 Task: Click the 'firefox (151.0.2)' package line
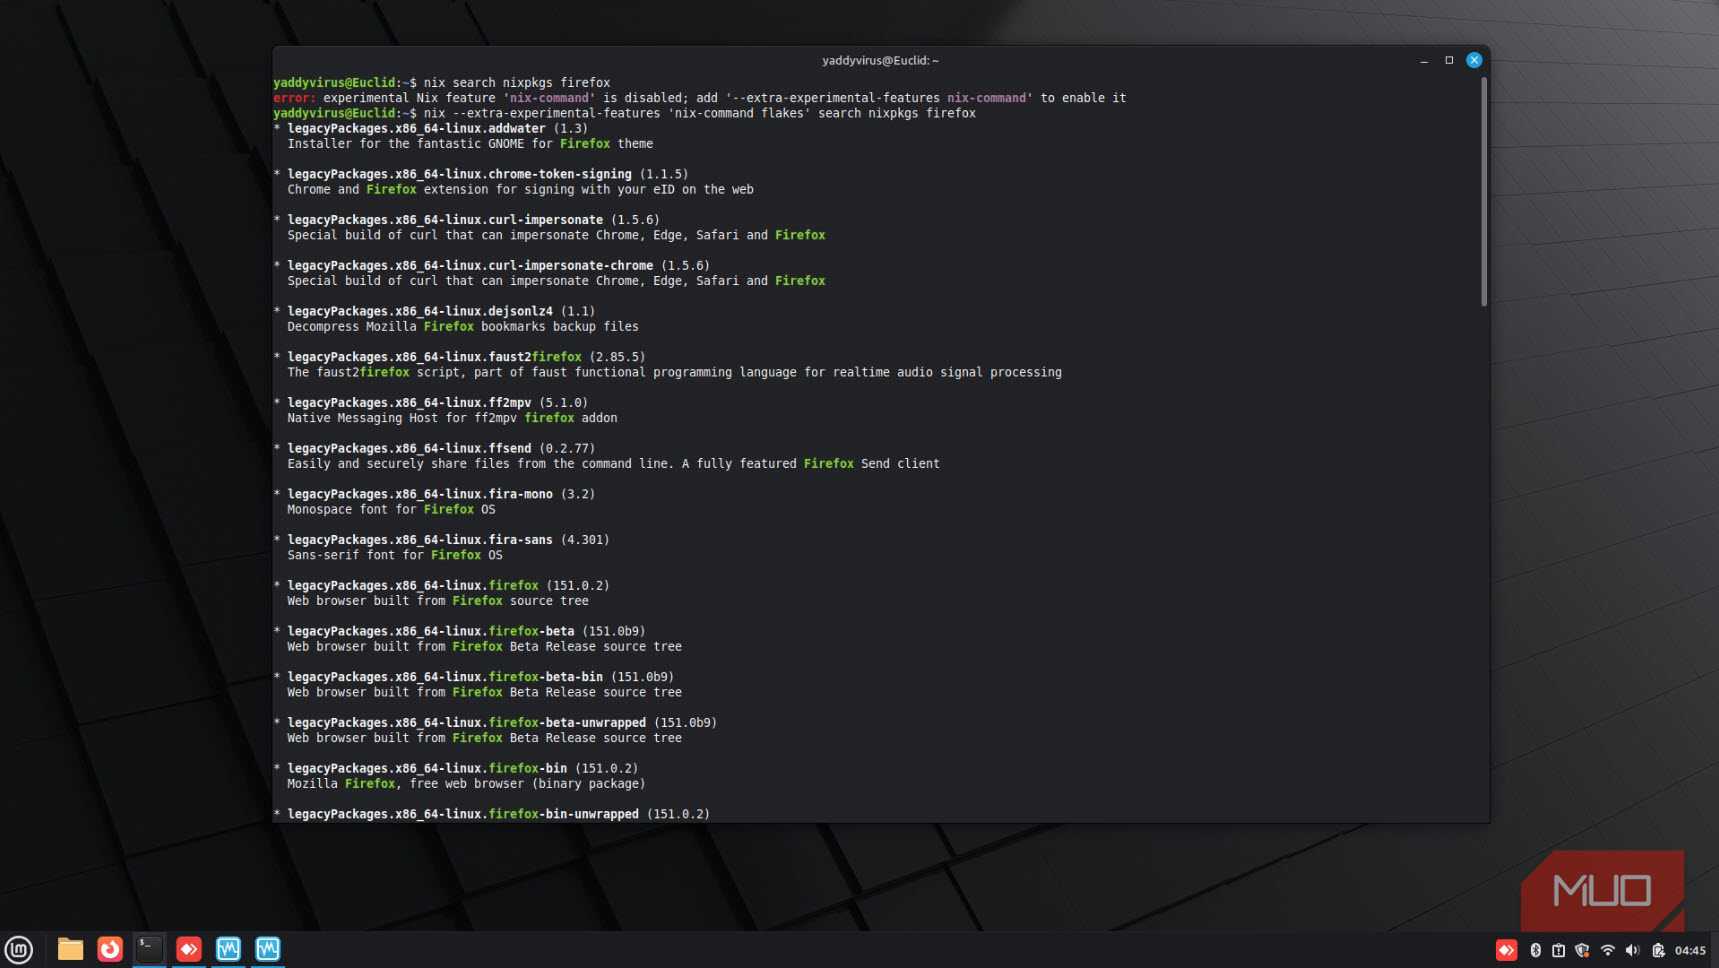pyautogui.click(x=442, y=586)
